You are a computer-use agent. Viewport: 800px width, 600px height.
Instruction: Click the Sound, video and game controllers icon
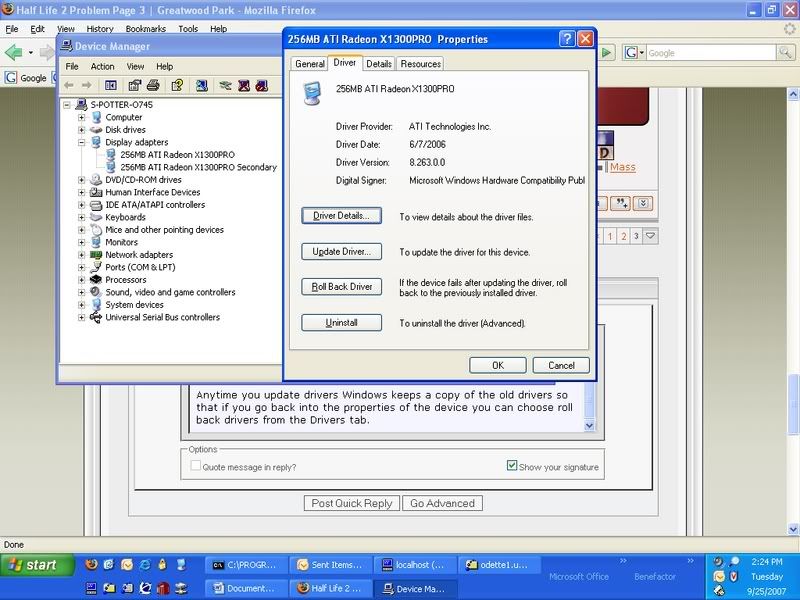[96, 292]
